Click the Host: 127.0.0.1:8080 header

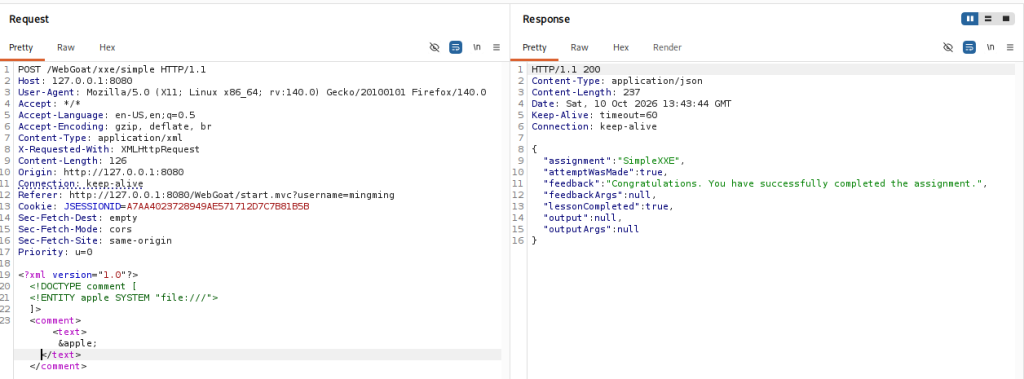coord(75,80)
